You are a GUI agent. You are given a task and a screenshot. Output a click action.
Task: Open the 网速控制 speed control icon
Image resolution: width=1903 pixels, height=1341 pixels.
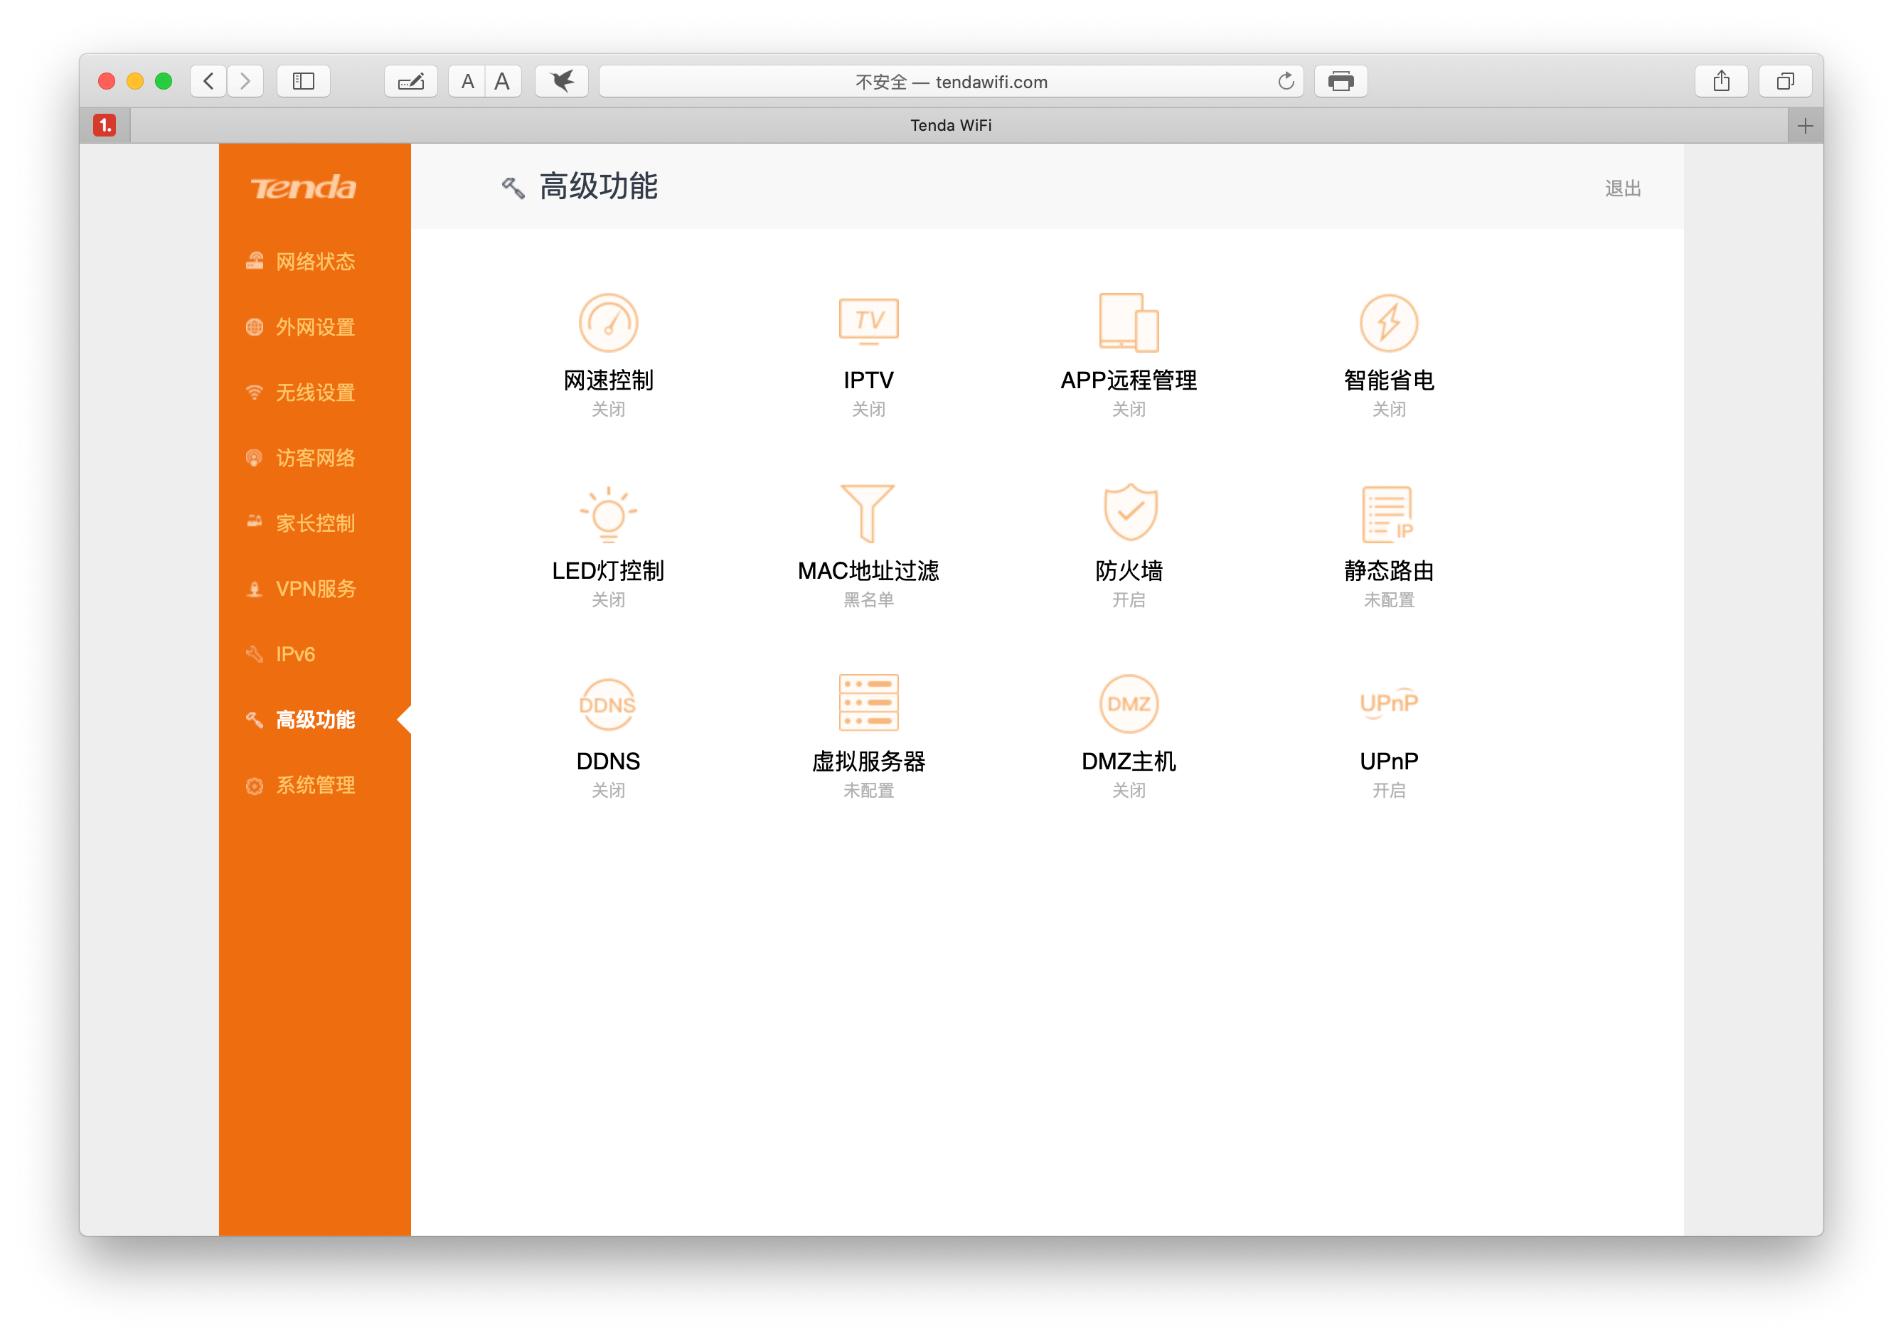608,323
